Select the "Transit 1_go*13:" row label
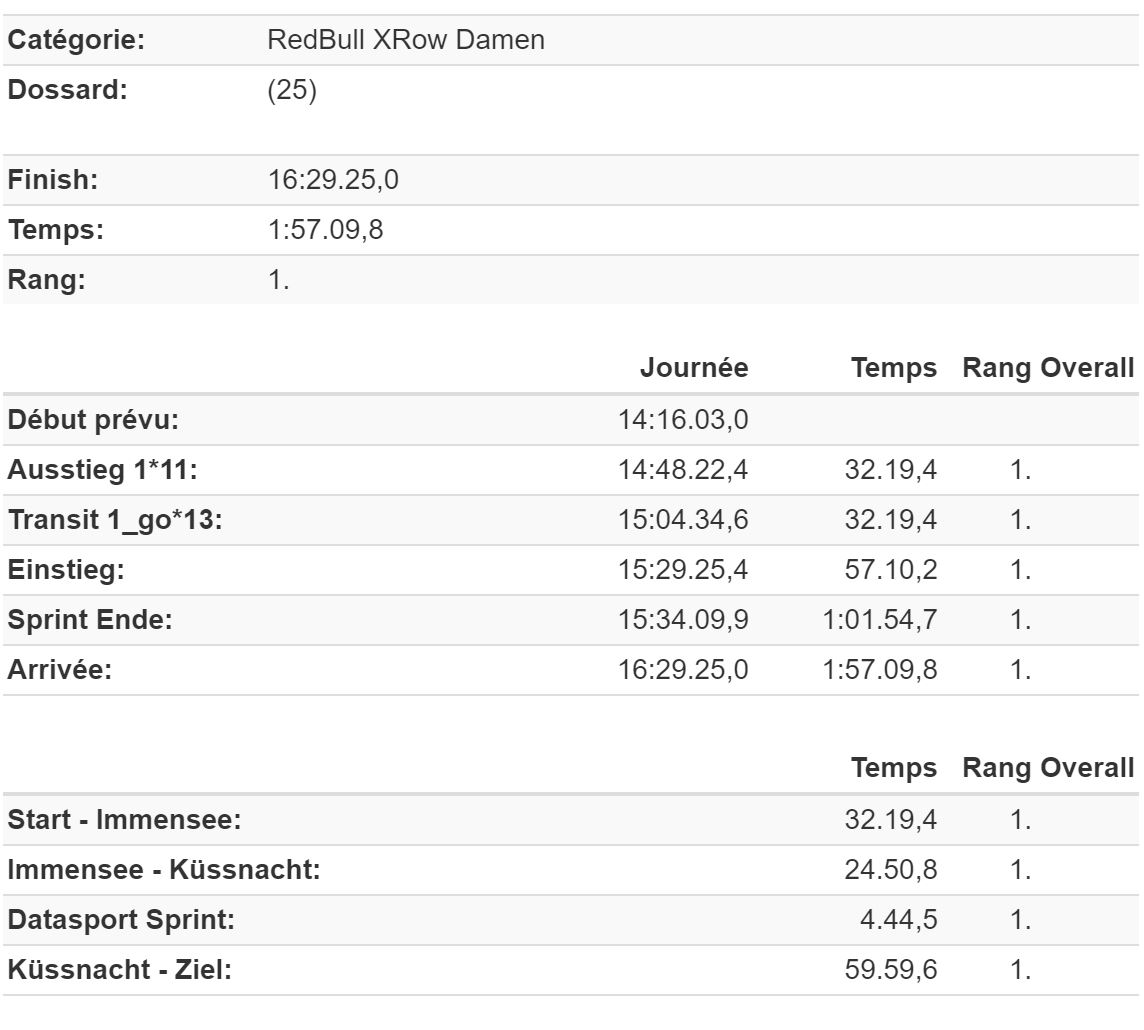The height and width of the screenshot is (1030, 1144). (x=115, y=520)
